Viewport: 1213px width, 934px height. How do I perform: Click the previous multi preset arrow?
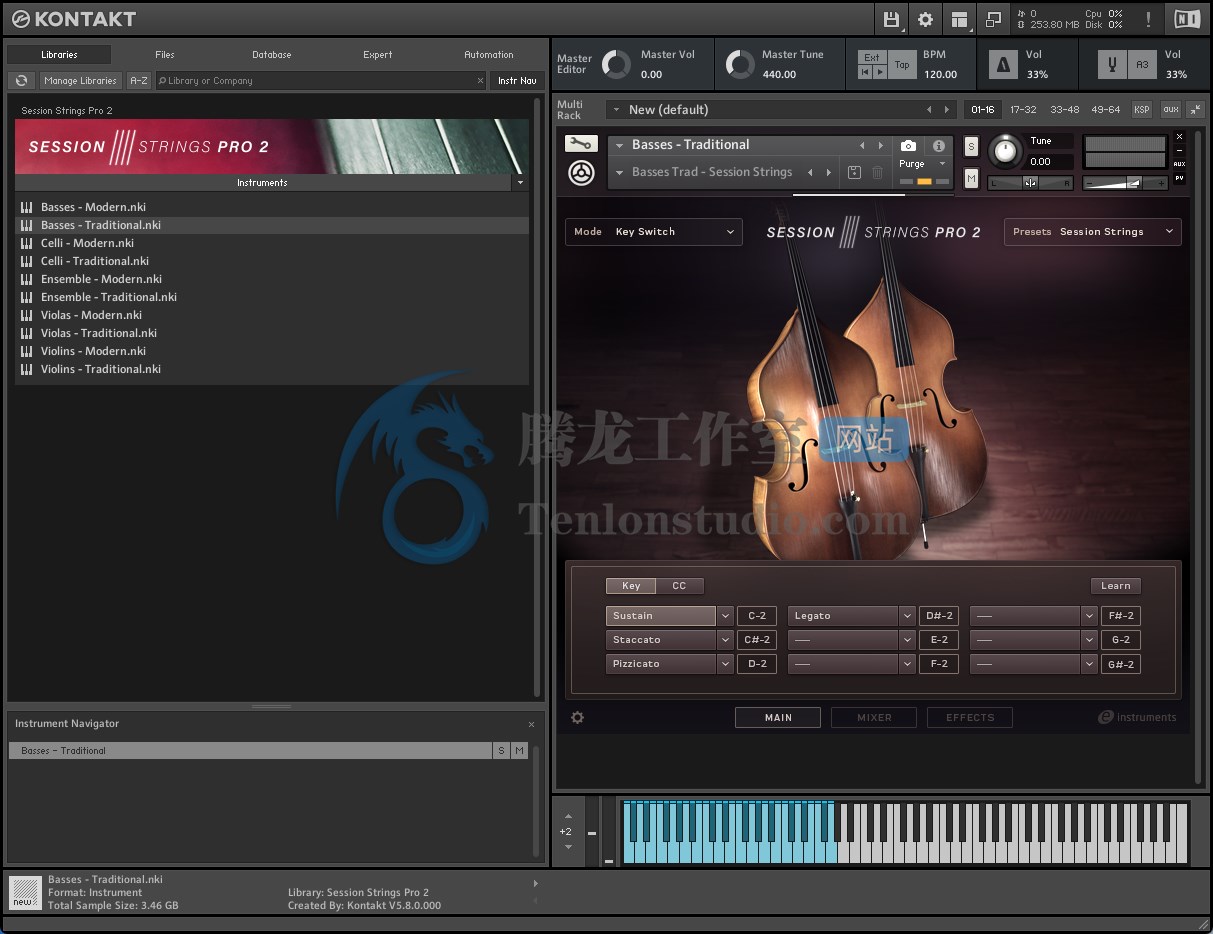(929, 109)
